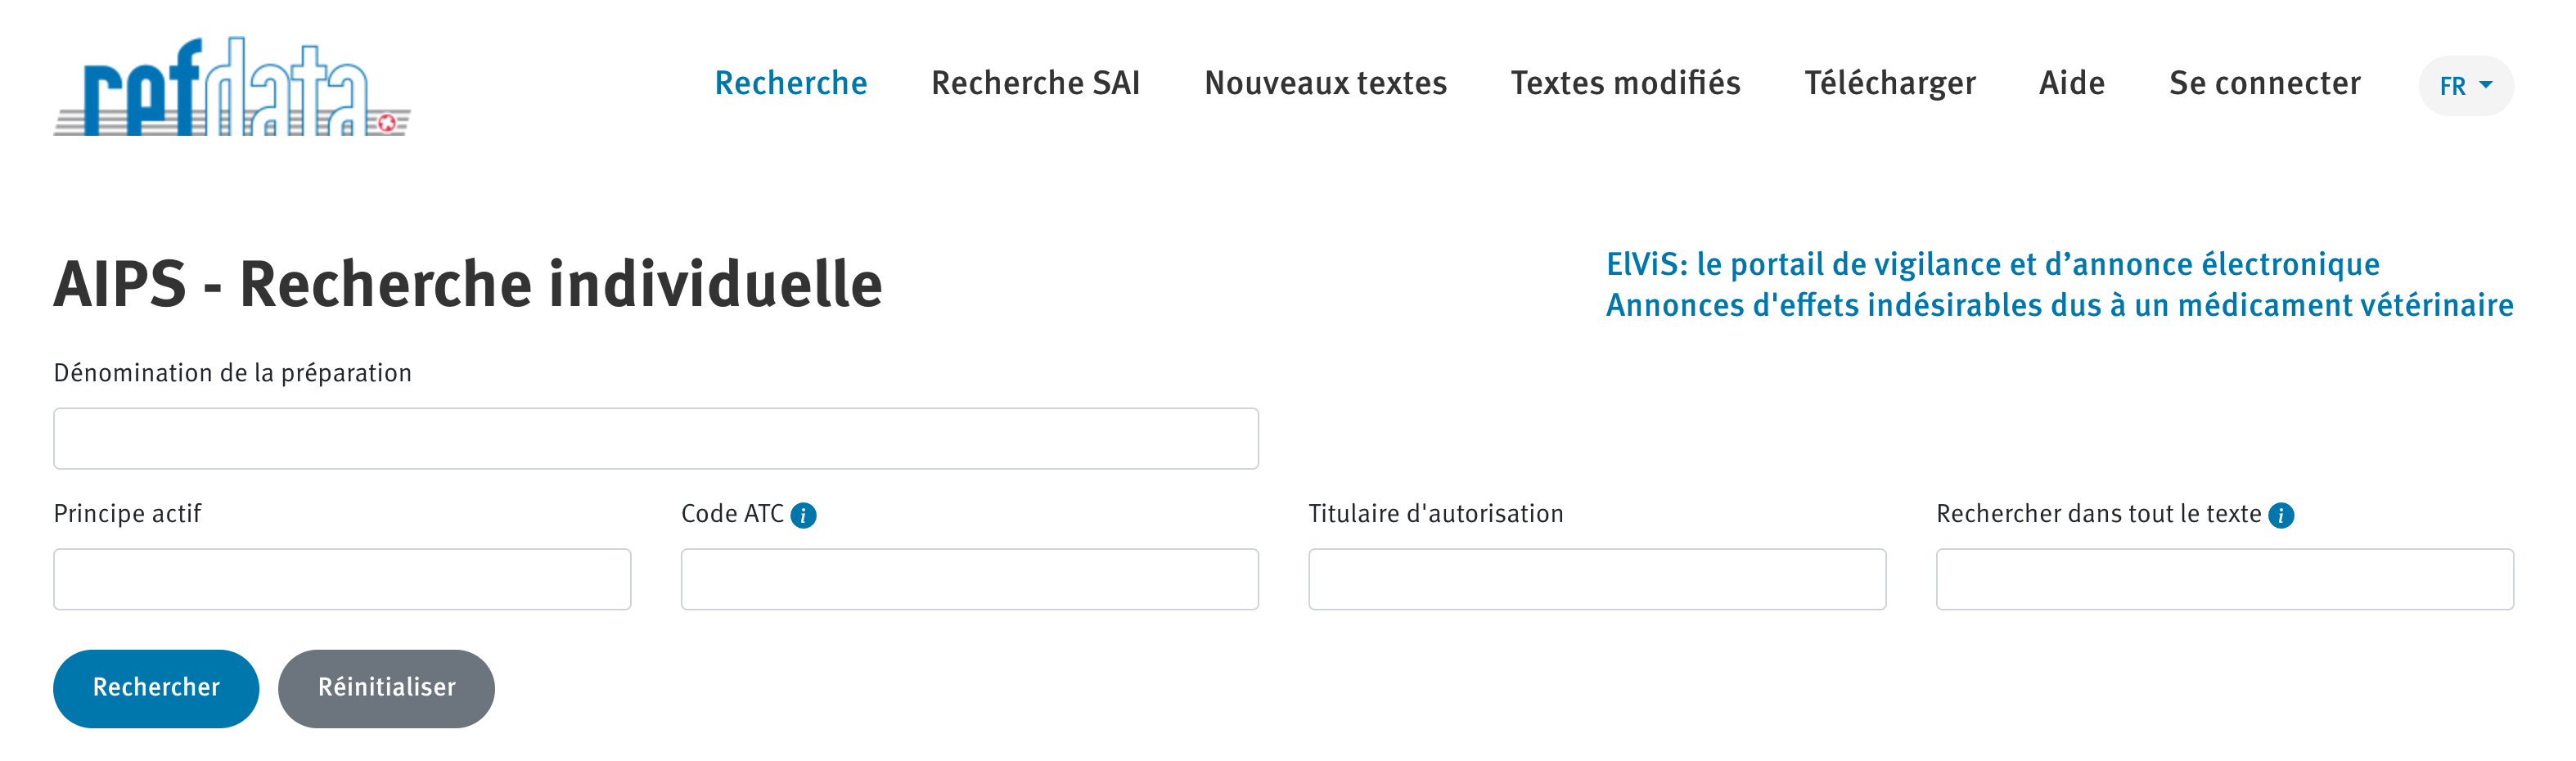Viewport: 2576px width, 761px height.
Task: Click the Principe actif field
Action: click(342, 579)
